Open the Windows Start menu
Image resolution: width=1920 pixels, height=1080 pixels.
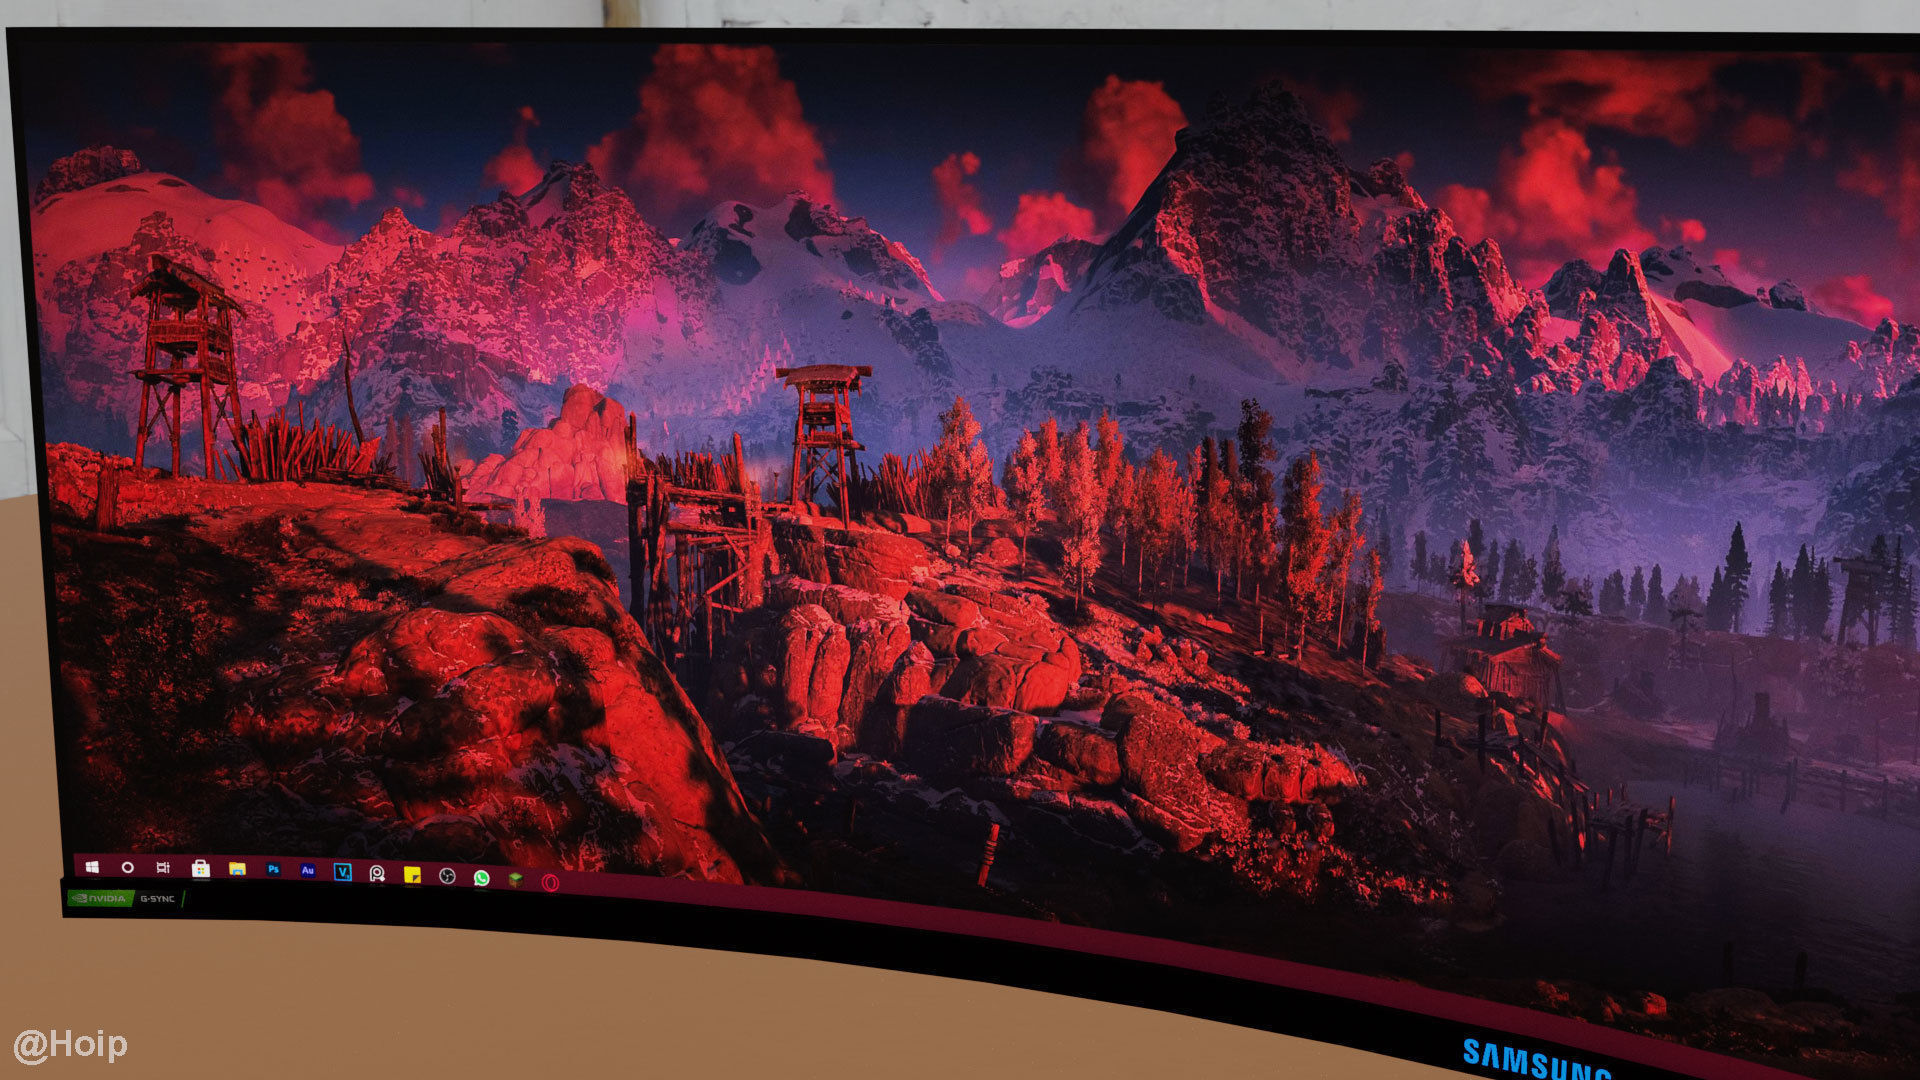pyautogui.click(x=92, y=866)
